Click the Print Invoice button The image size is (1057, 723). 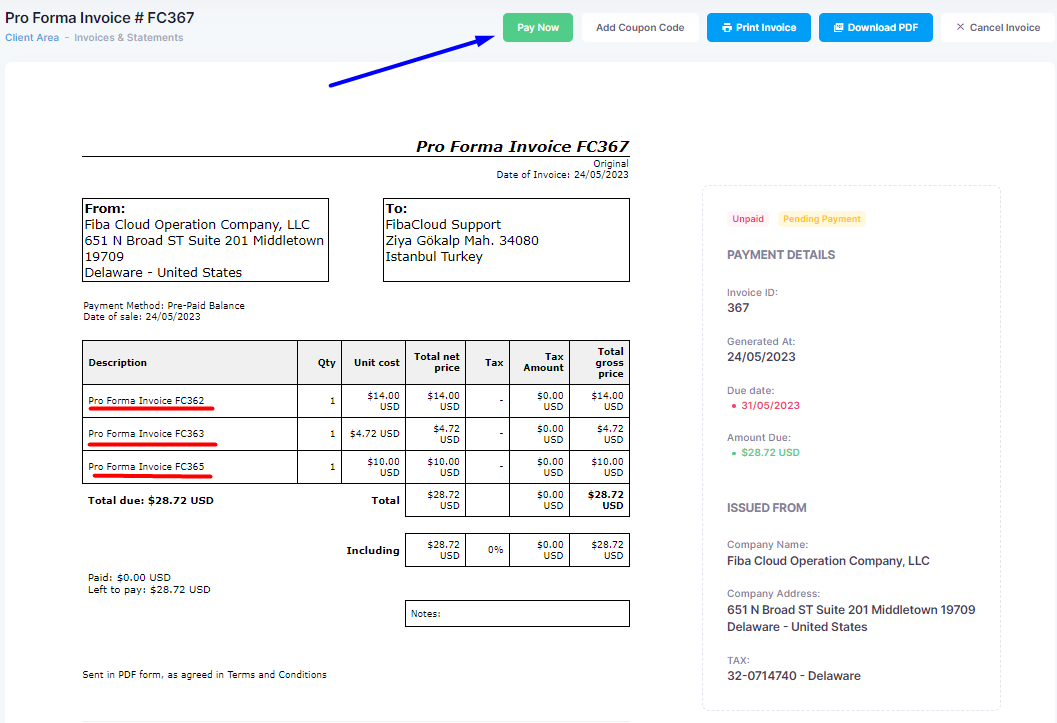(x=758, y=28)
